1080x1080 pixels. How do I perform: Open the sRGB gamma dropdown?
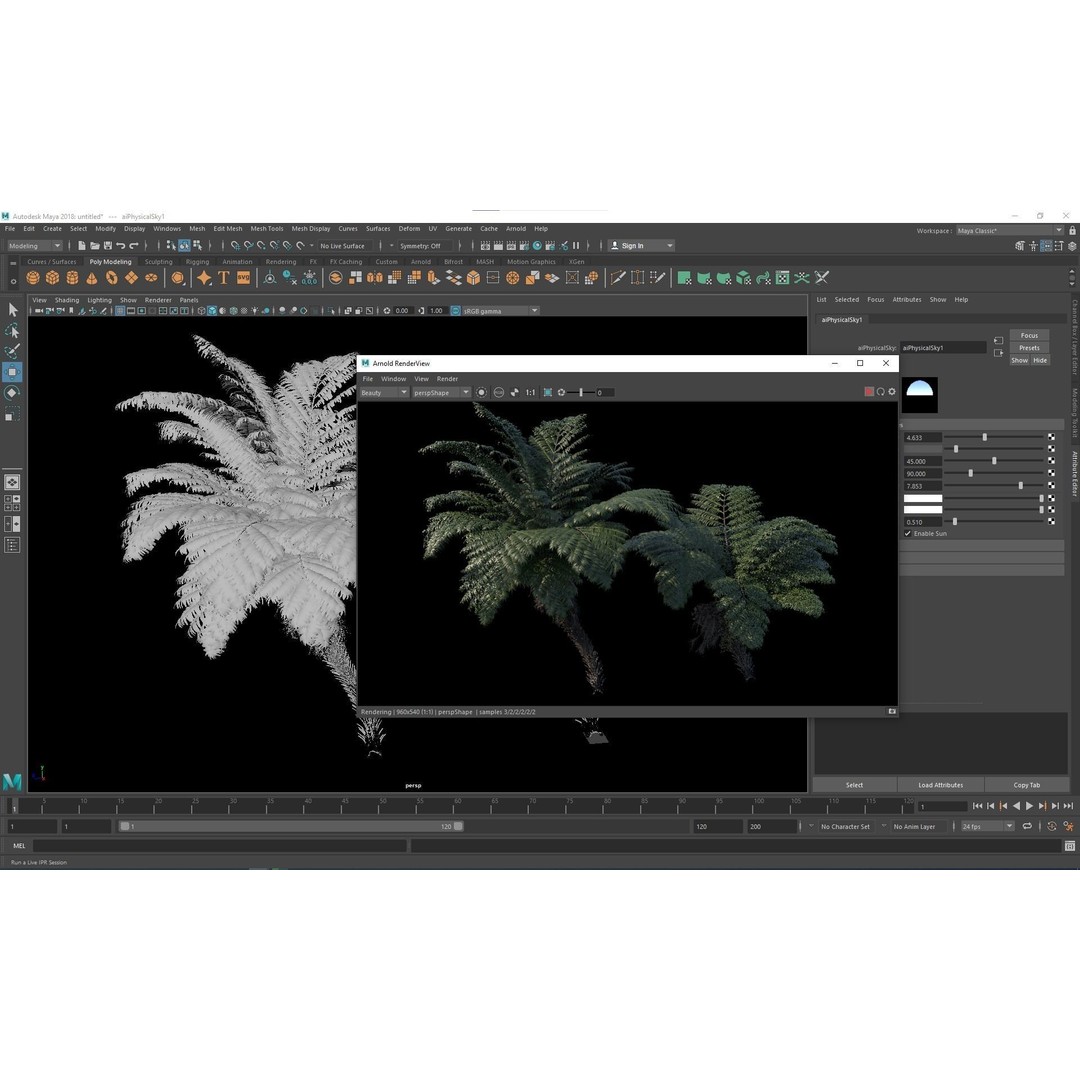pos(501,311)
